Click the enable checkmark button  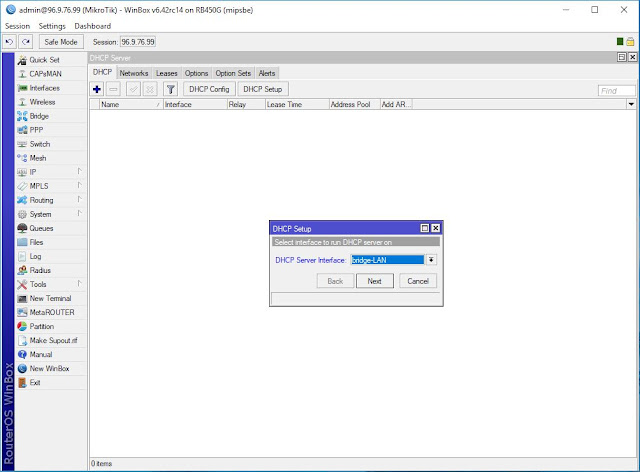click(x=133, y=89)
